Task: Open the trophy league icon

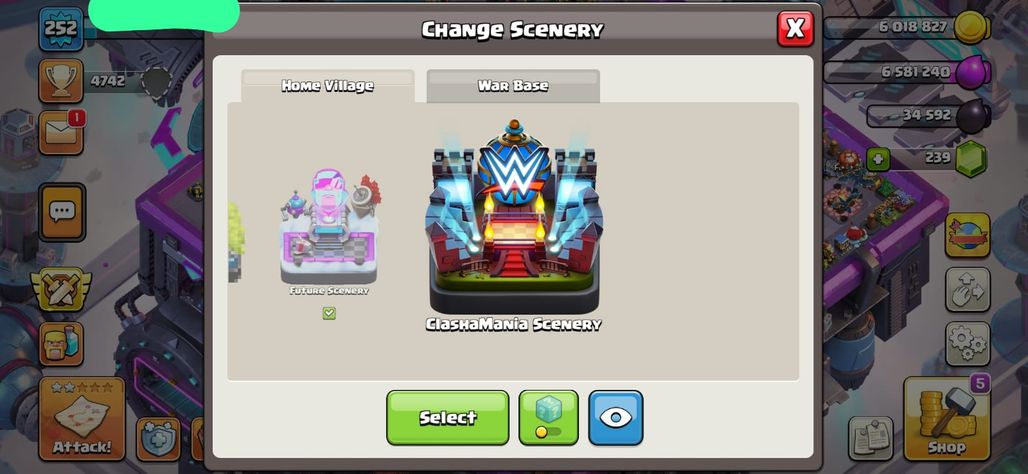Action: [x=60, y=81]
